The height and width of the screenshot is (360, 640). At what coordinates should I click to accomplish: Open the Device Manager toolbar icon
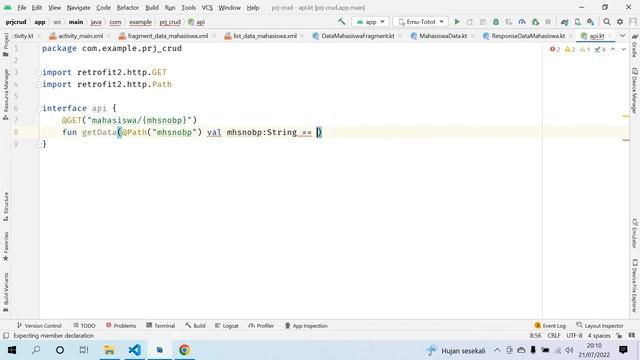(x=578, y=22)
